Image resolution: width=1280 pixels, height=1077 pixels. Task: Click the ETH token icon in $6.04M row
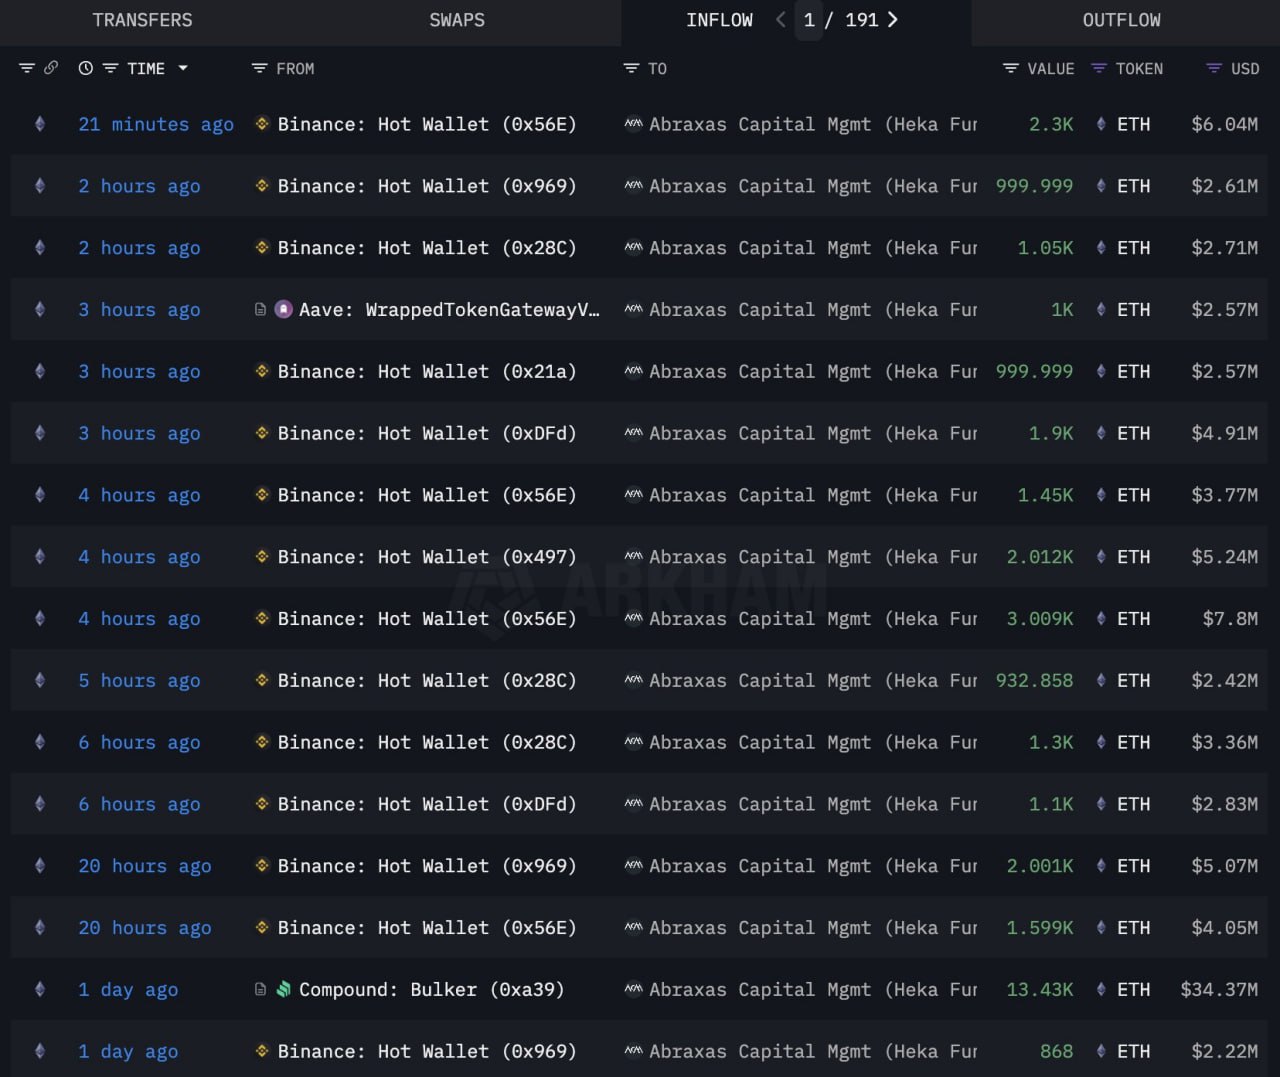click(x=1101, y=124)
